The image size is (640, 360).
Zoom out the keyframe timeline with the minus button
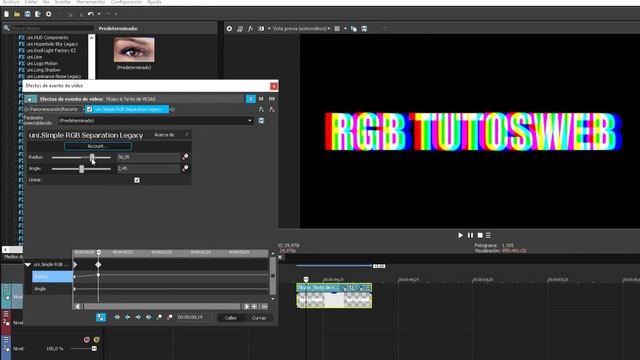point(264,306)
